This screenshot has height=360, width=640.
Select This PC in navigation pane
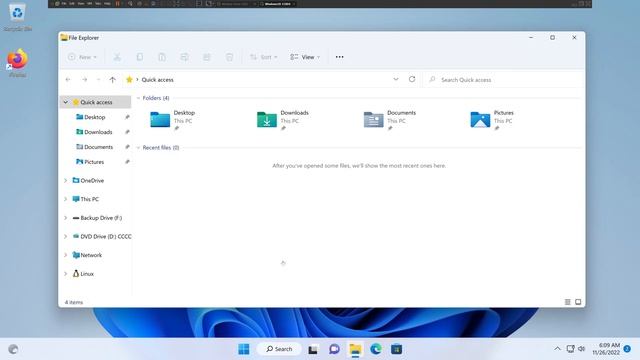(x=89, y=199)
